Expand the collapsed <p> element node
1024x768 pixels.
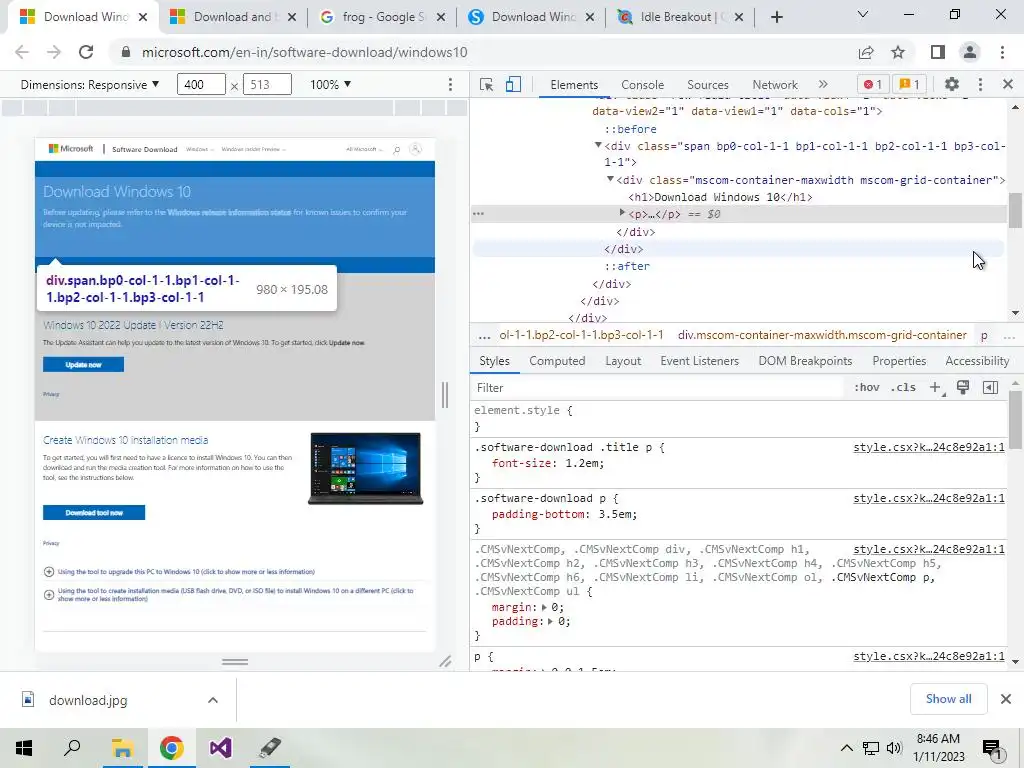point(622,213)
